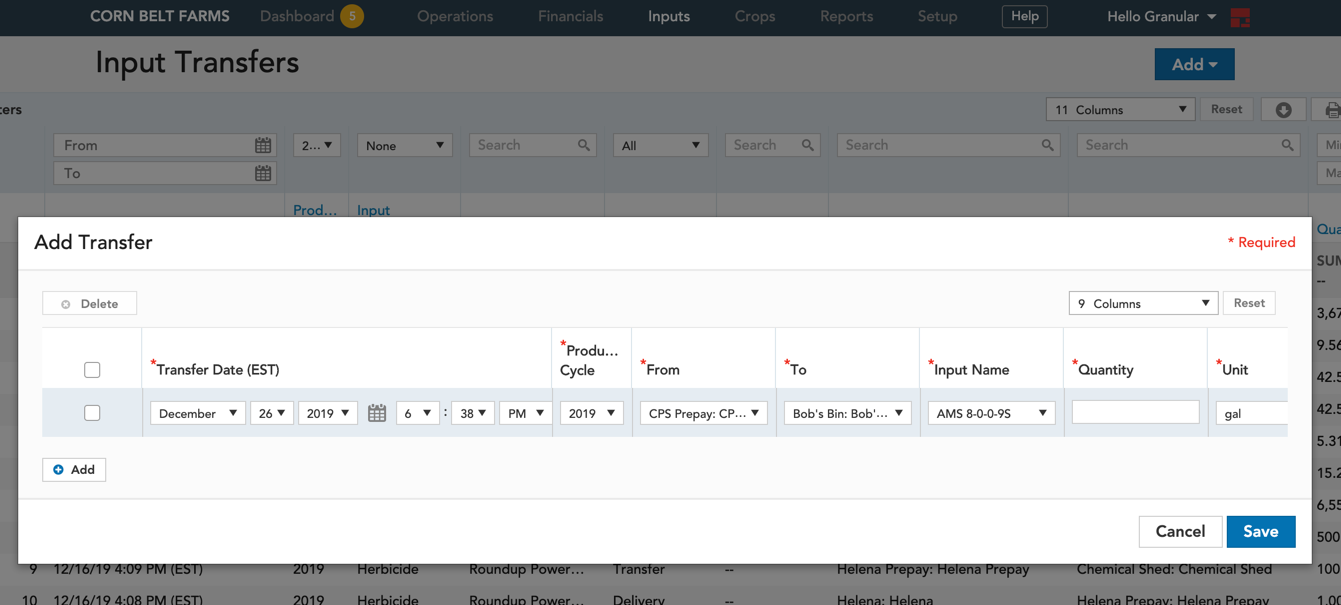1341x605 pixels.
Task: Click the magnifier in second narrow Search filter
Action: 808,145
